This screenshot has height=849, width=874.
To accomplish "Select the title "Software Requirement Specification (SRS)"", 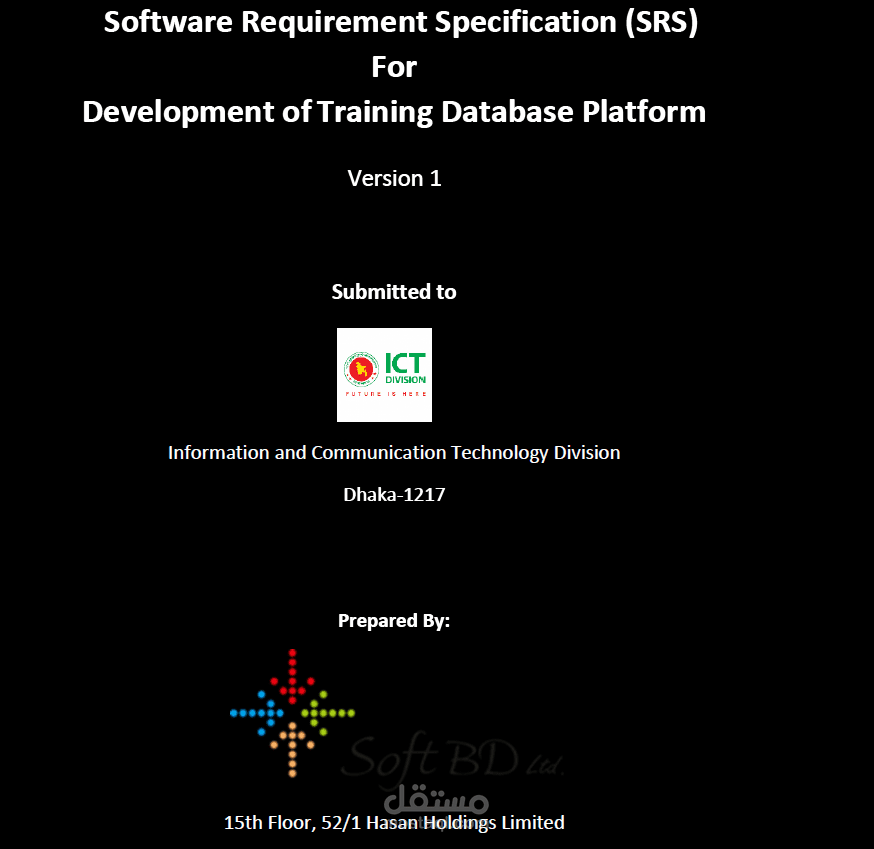I will [x=401, y=23].
